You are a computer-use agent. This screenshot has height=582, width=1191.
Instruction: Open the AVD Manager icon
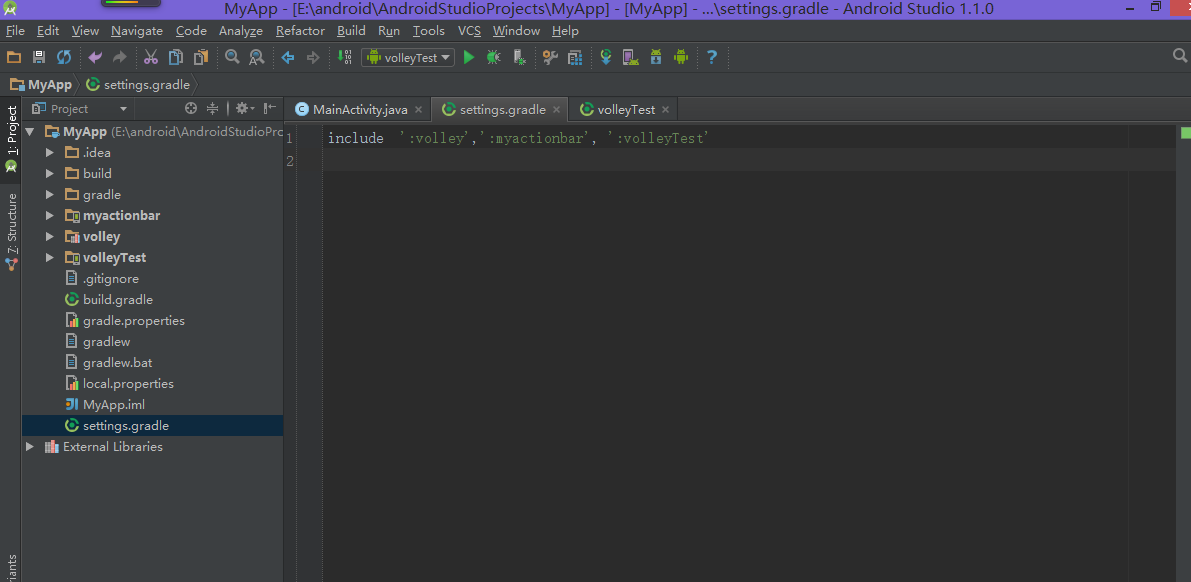pos(630,57)
